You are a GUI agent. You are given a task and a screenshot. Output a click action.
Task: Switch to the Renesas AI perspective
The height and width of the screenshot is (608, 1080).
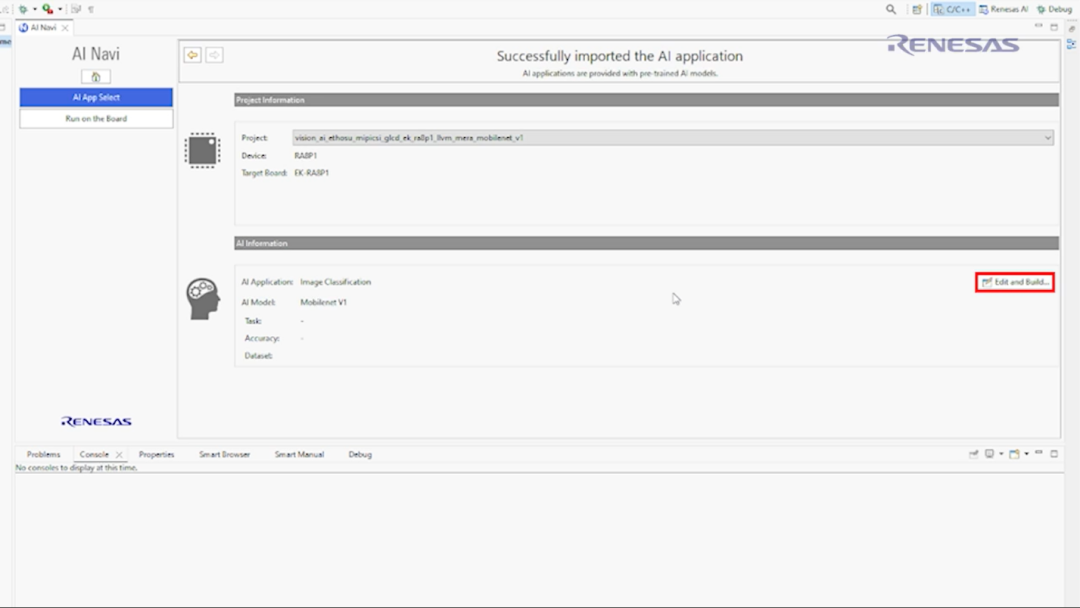coord(1003,9)
